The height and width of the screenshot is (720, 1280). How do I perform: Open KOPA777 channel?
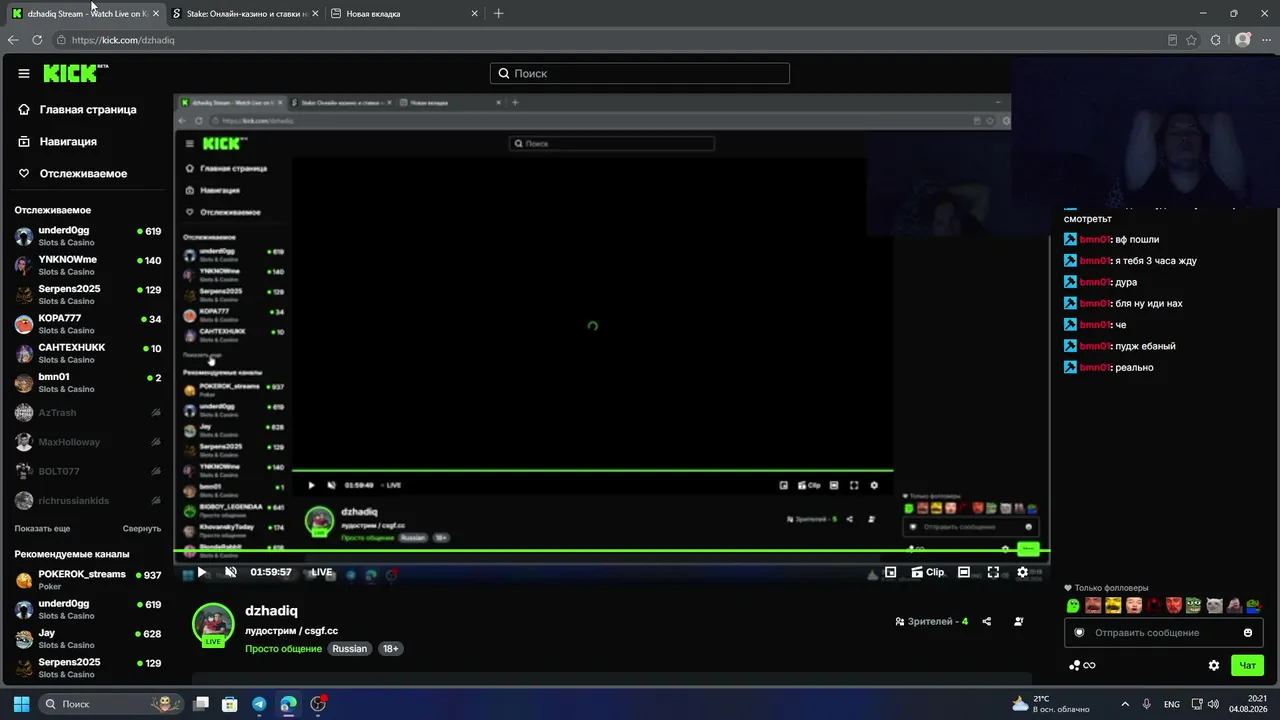(x=88, y=324)
